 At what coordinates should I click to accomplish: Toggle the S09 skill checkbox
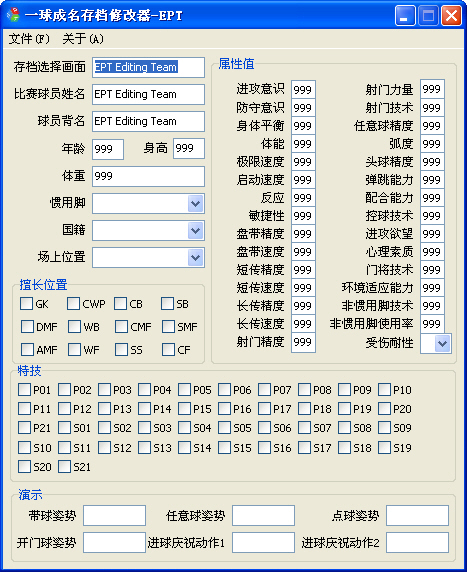pyautogui.click(x=384, y=428)
